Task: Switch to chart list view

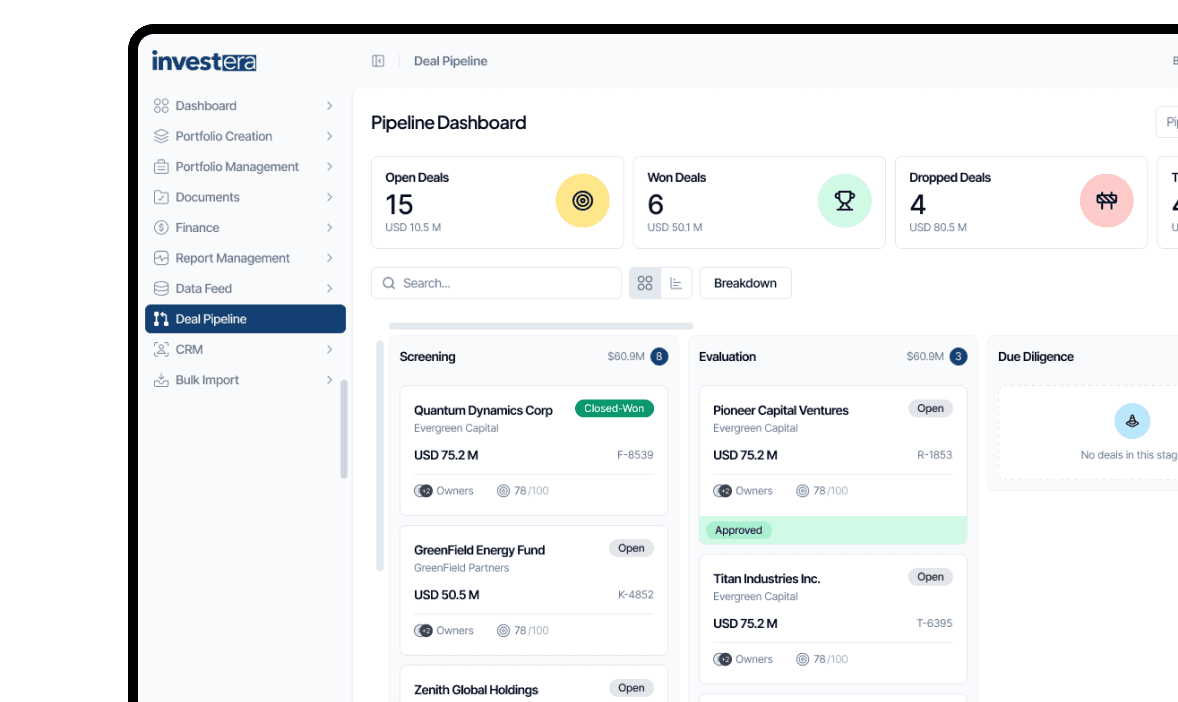Action: pos(676,283)
